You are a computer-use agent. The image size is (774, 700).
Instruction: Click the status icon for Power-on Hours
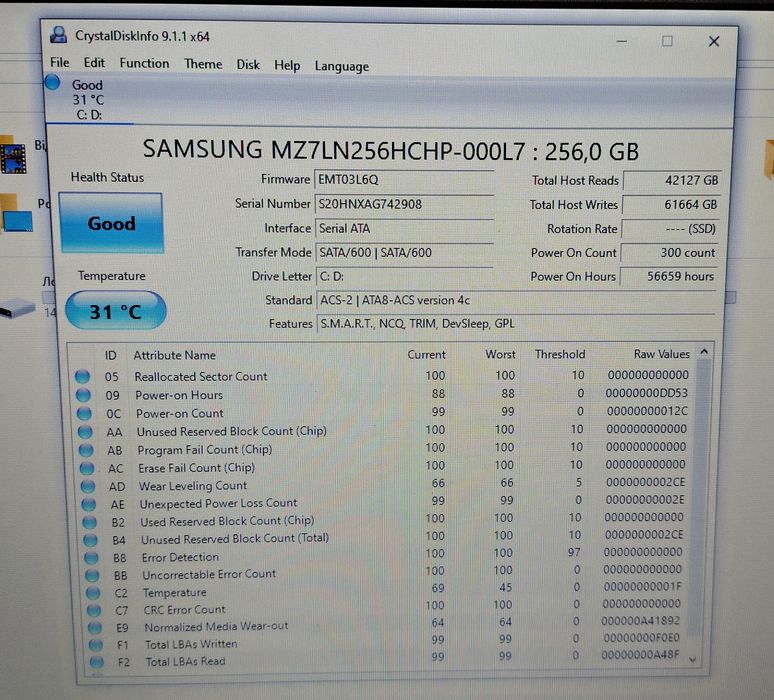[83, 394]
